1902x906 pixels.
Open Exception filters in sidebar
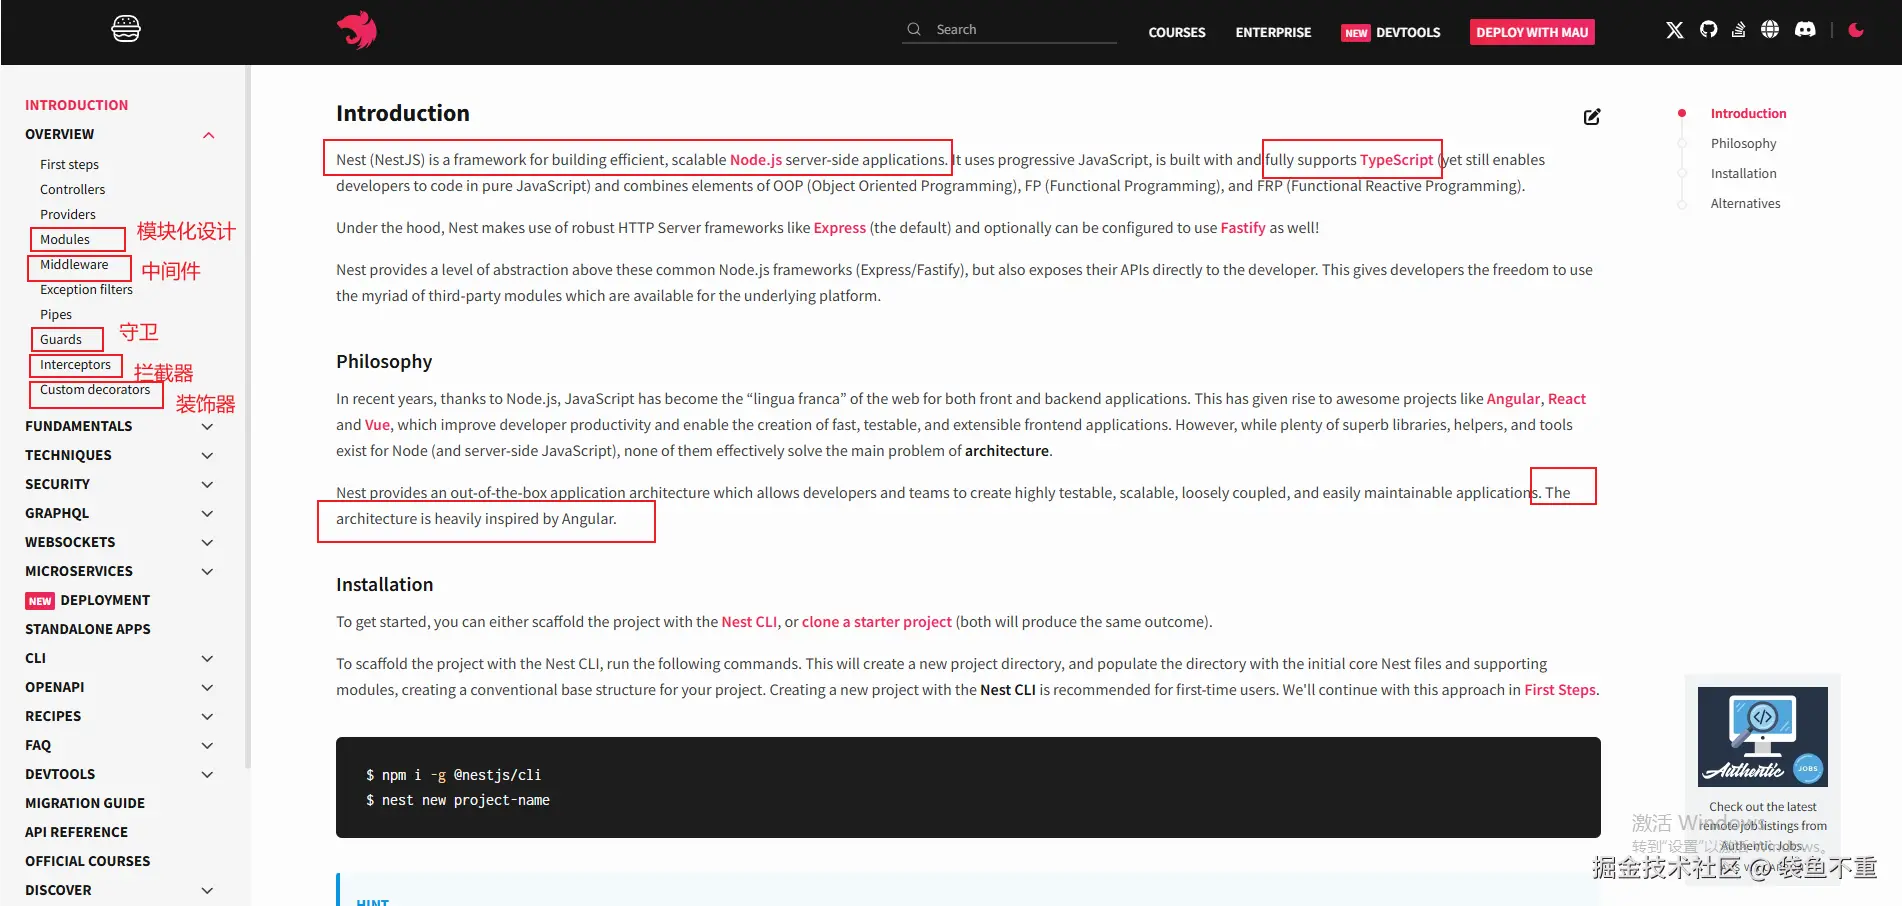(x=86, y=290)
